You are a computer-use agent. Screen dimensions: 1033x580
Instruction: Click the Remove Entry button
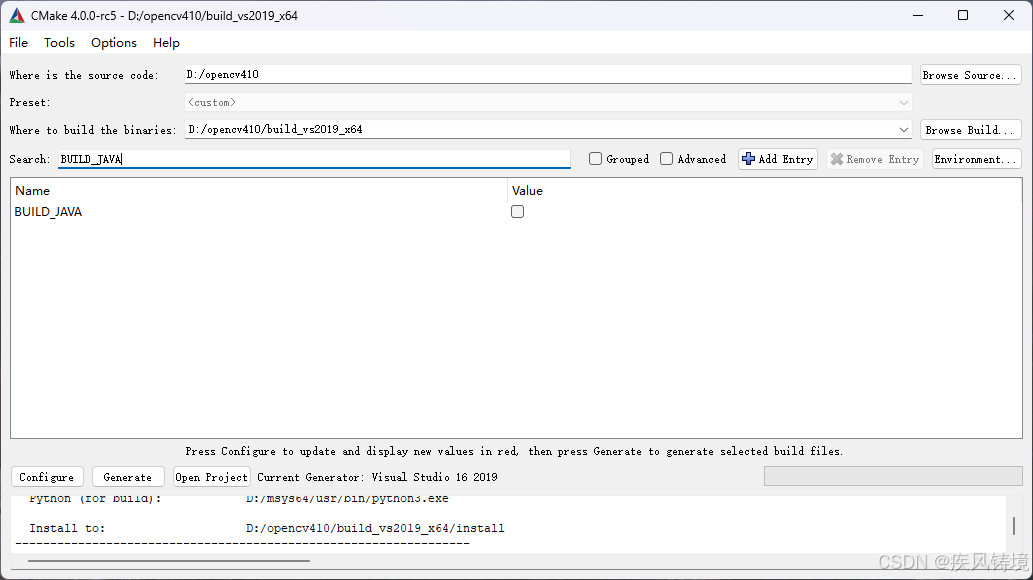click(875, 159)
